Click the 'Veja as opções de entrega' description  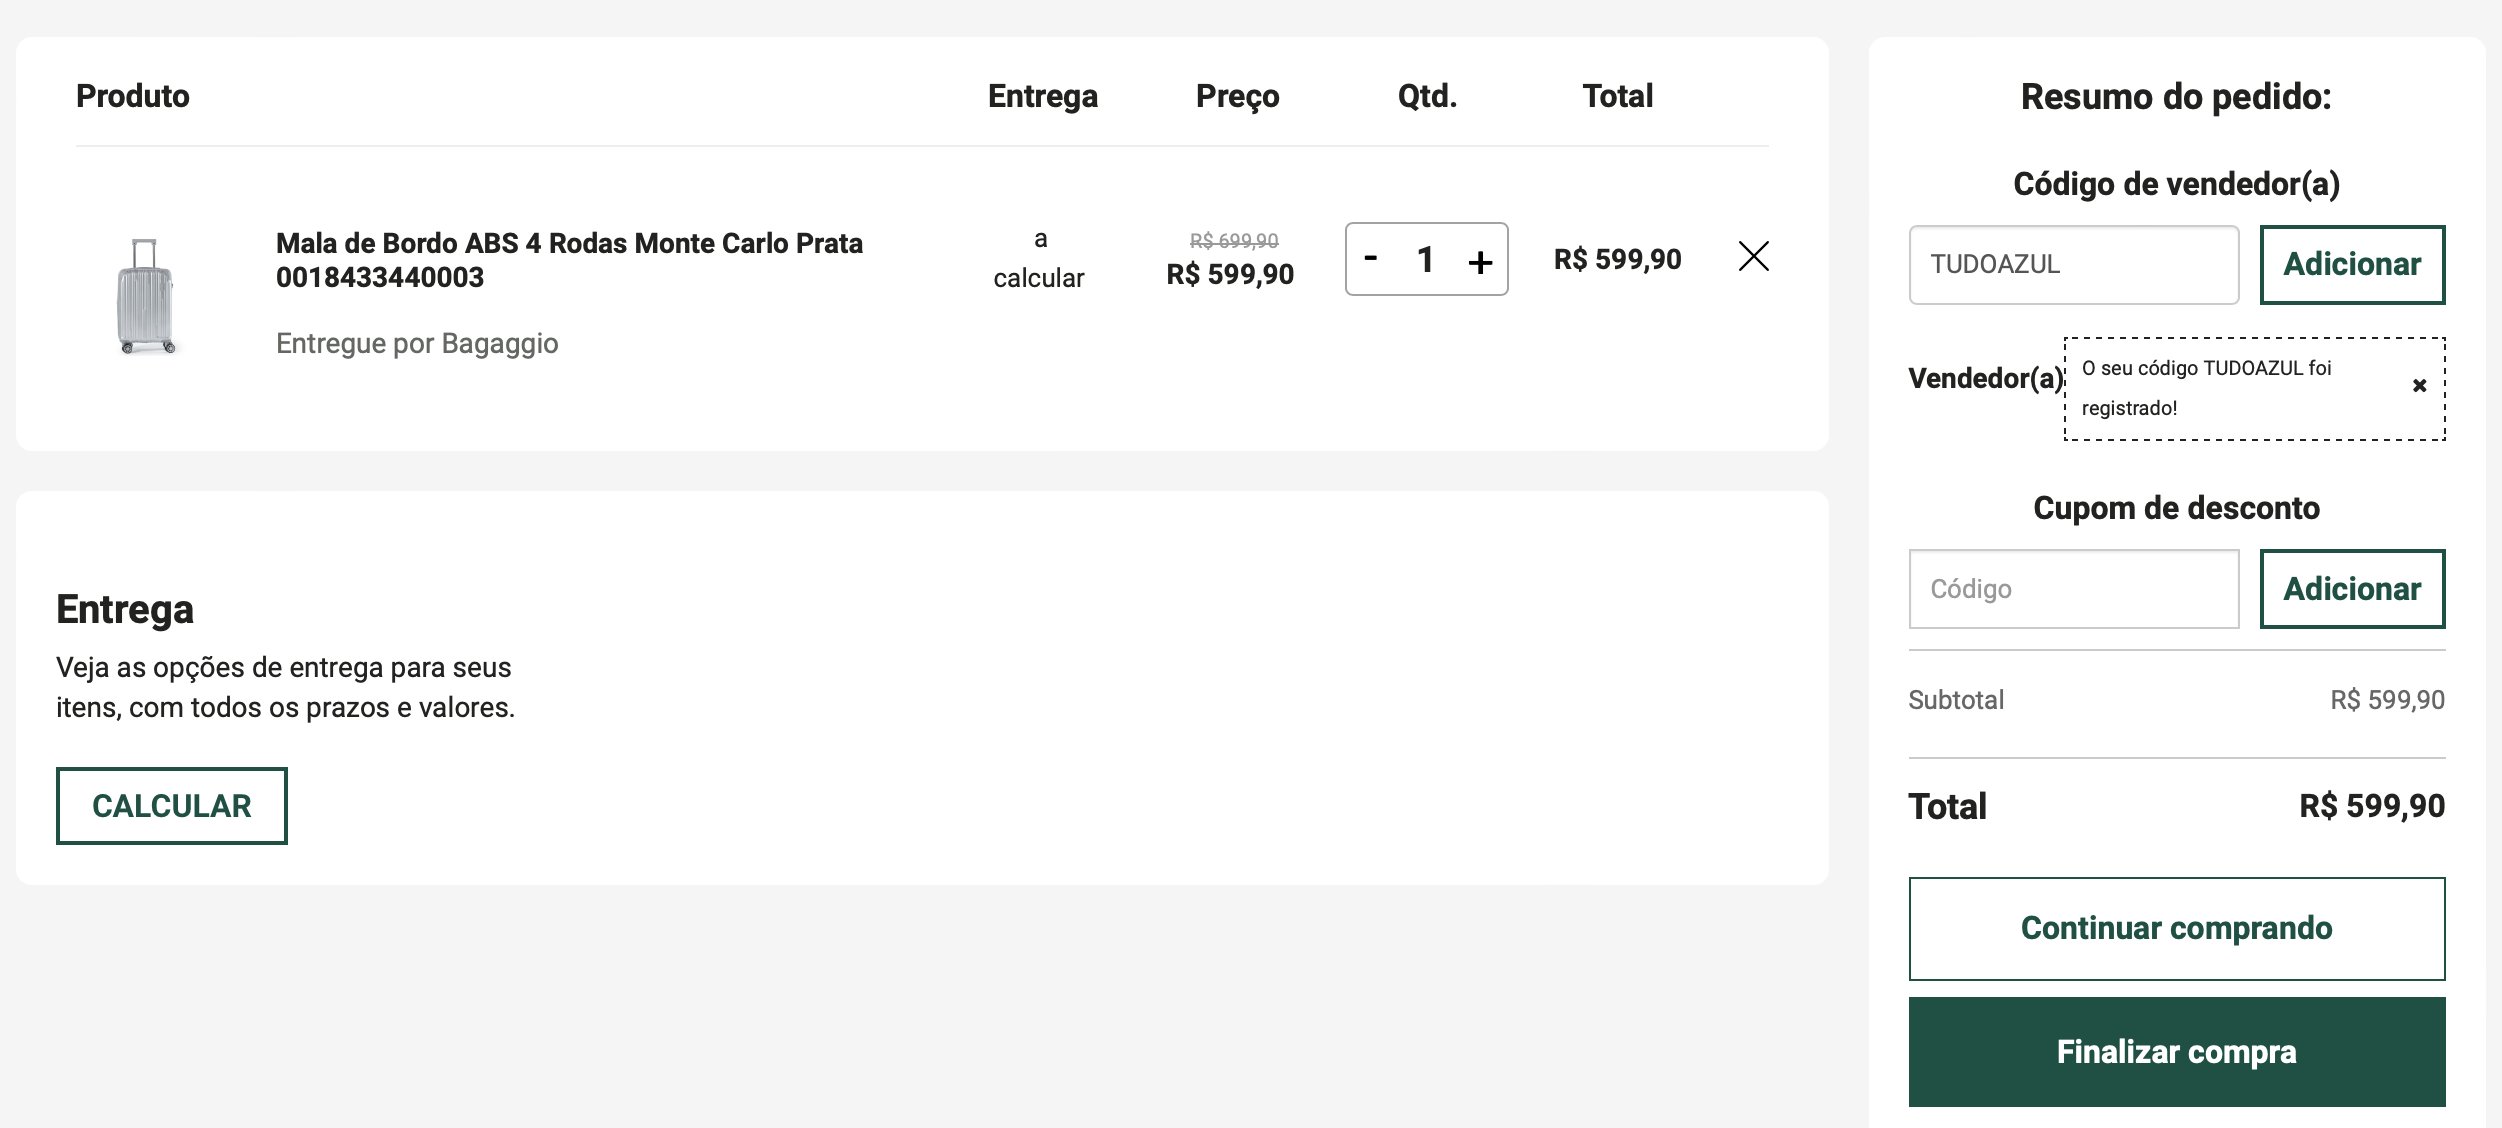(x=285, y=687)
